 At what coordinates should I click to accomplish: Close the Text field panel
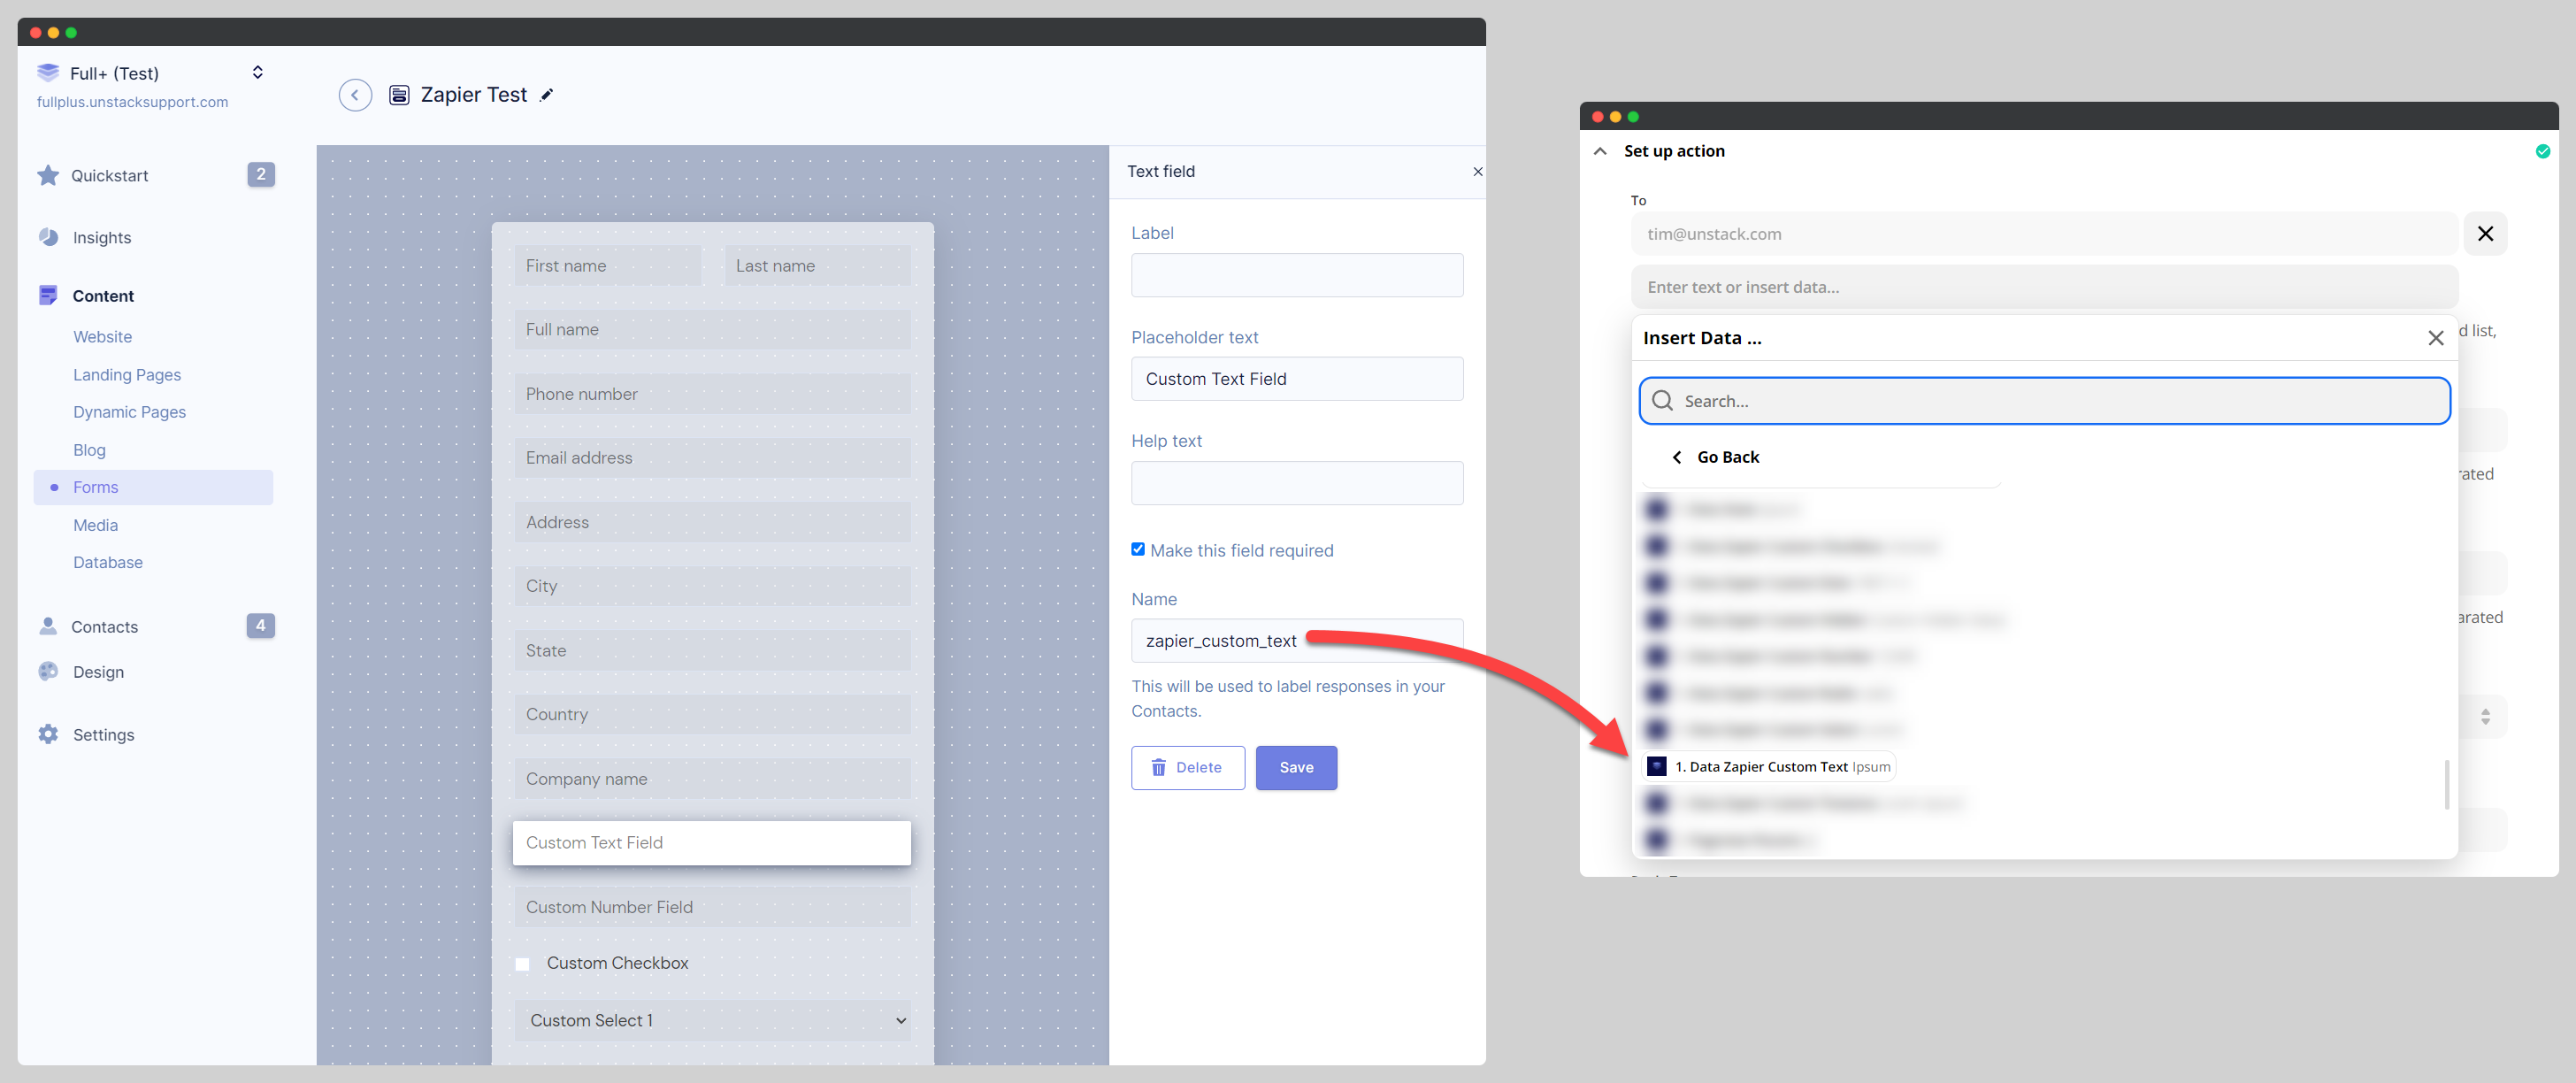[1477, 172]
